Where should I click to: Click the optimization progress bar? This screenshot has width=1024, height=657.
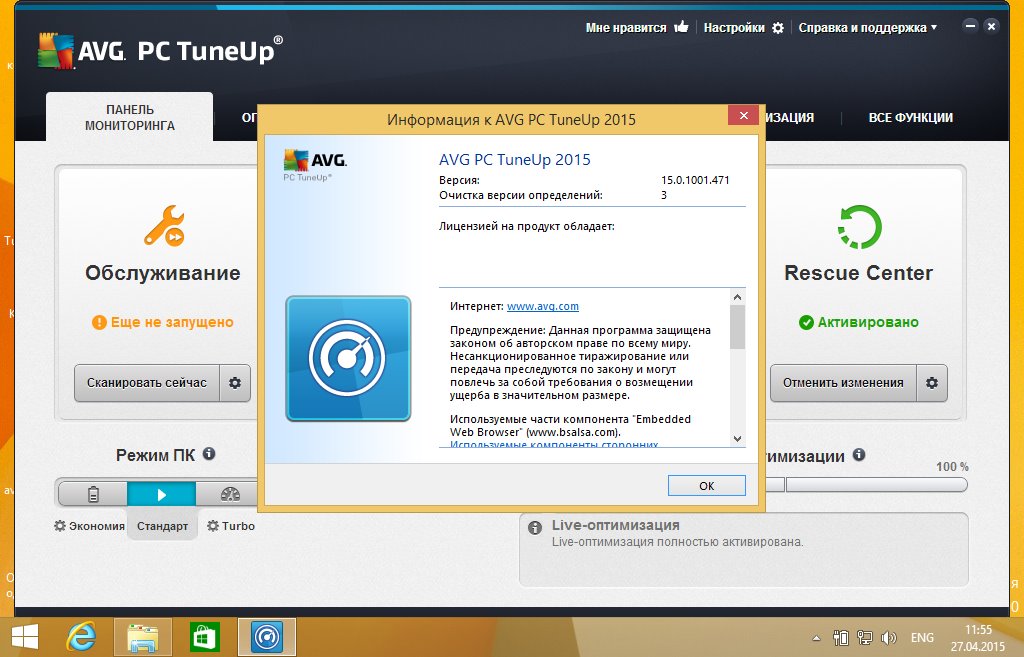coord(866,485)
